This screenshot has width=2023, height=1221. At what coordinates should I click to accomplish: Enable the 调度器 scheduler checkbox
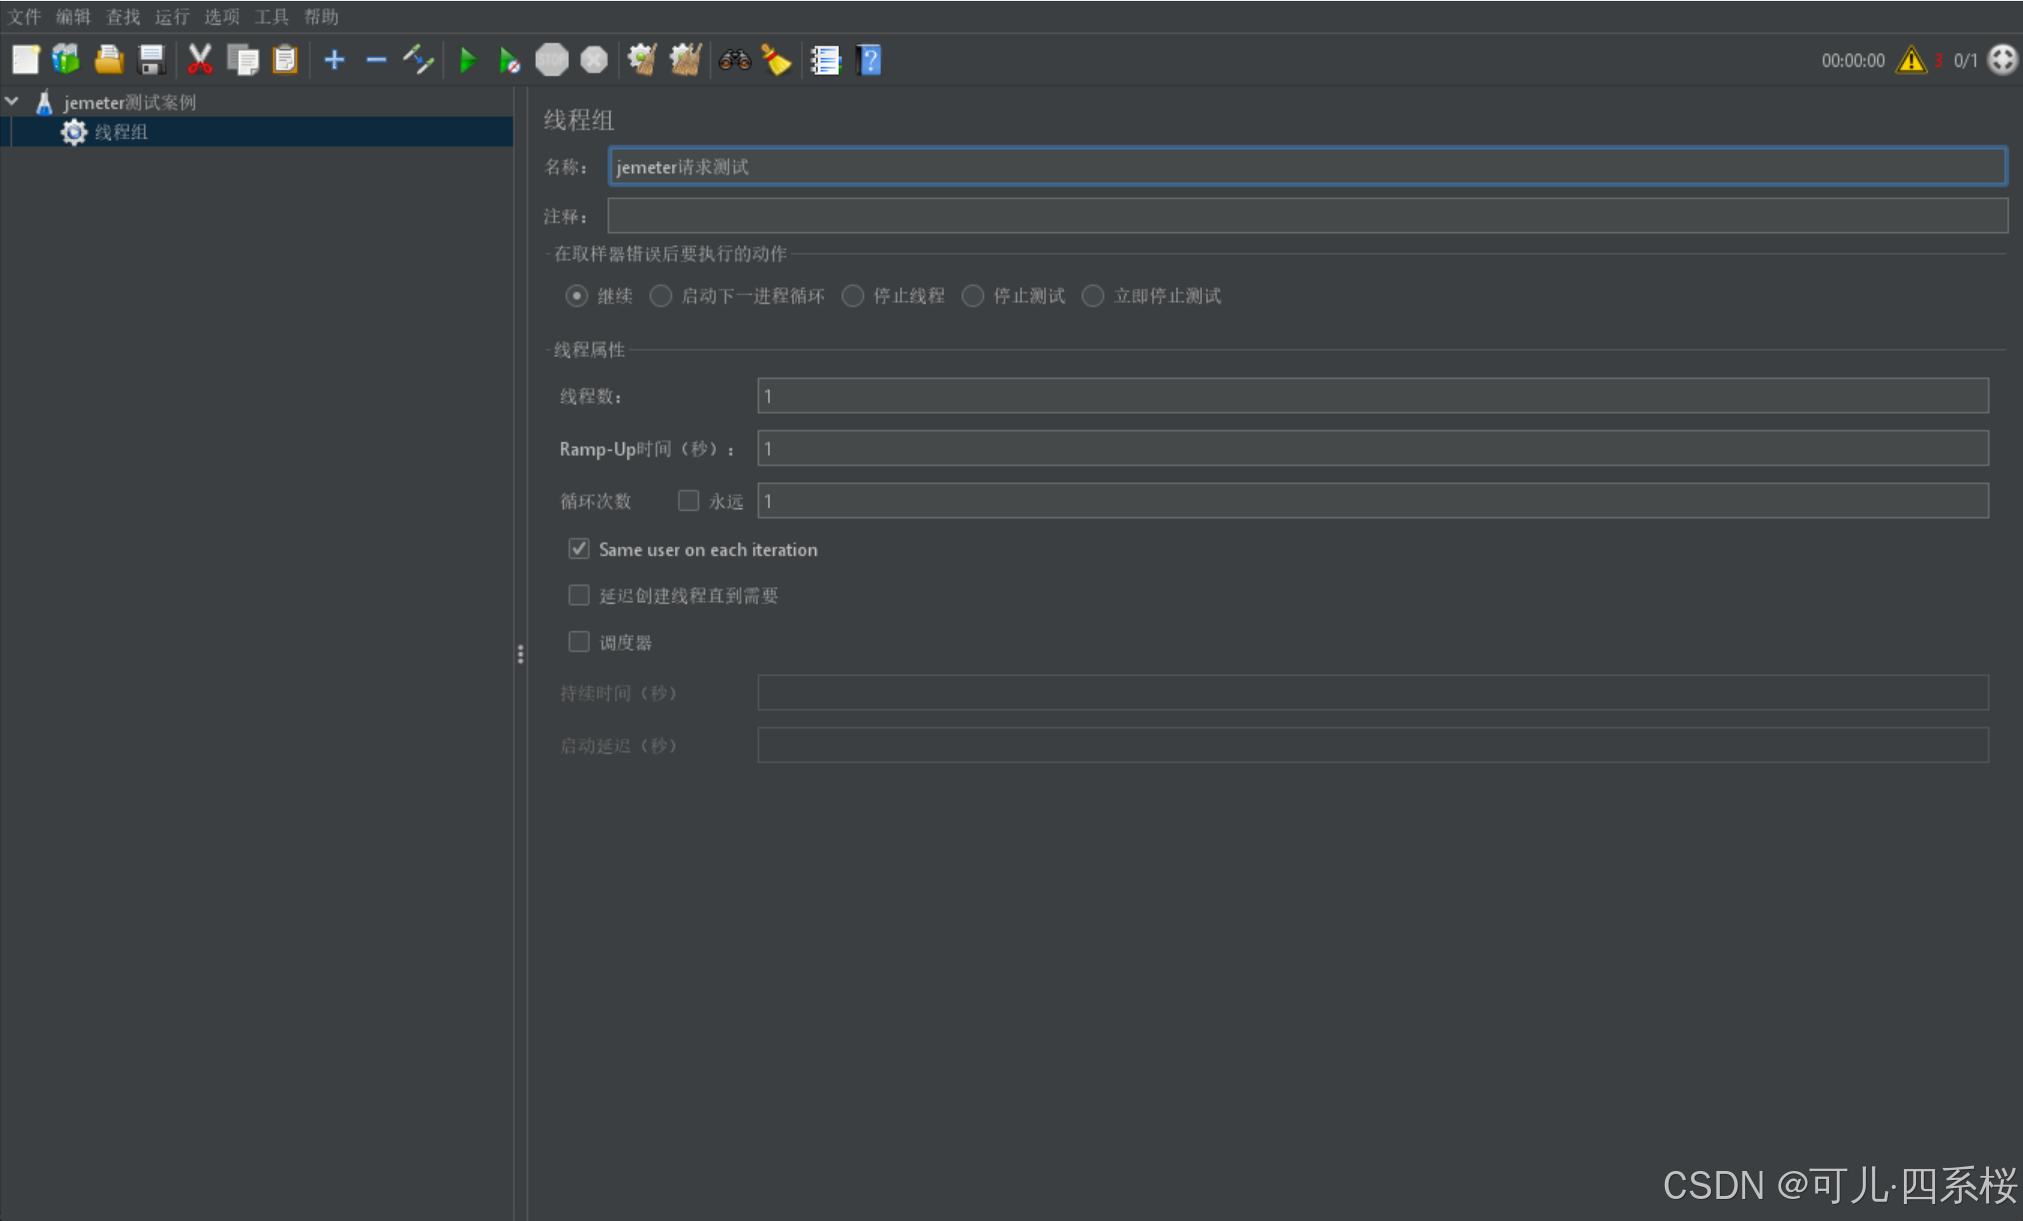pyautogui.click(x=579, y=642)
